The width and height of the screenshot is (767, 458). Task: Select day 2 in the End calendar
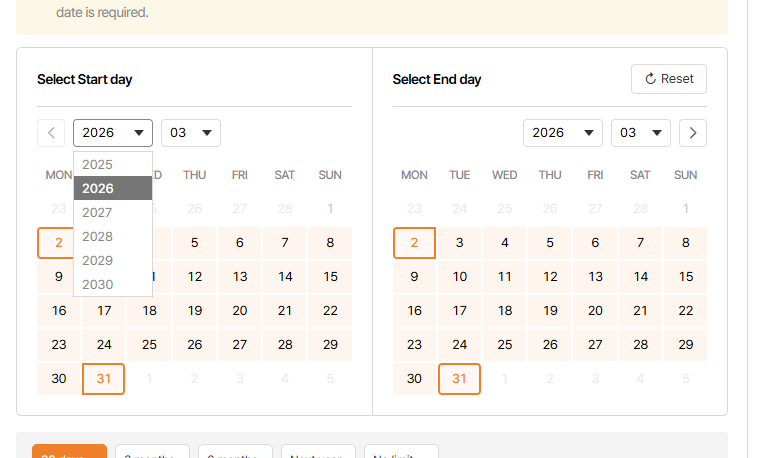point(415,243)
